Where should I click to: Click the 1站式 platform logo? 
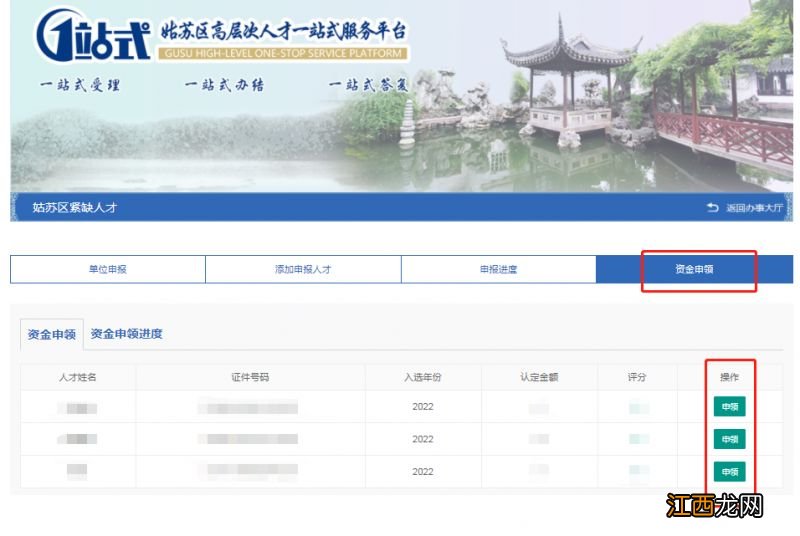click(x=93, y=36)
